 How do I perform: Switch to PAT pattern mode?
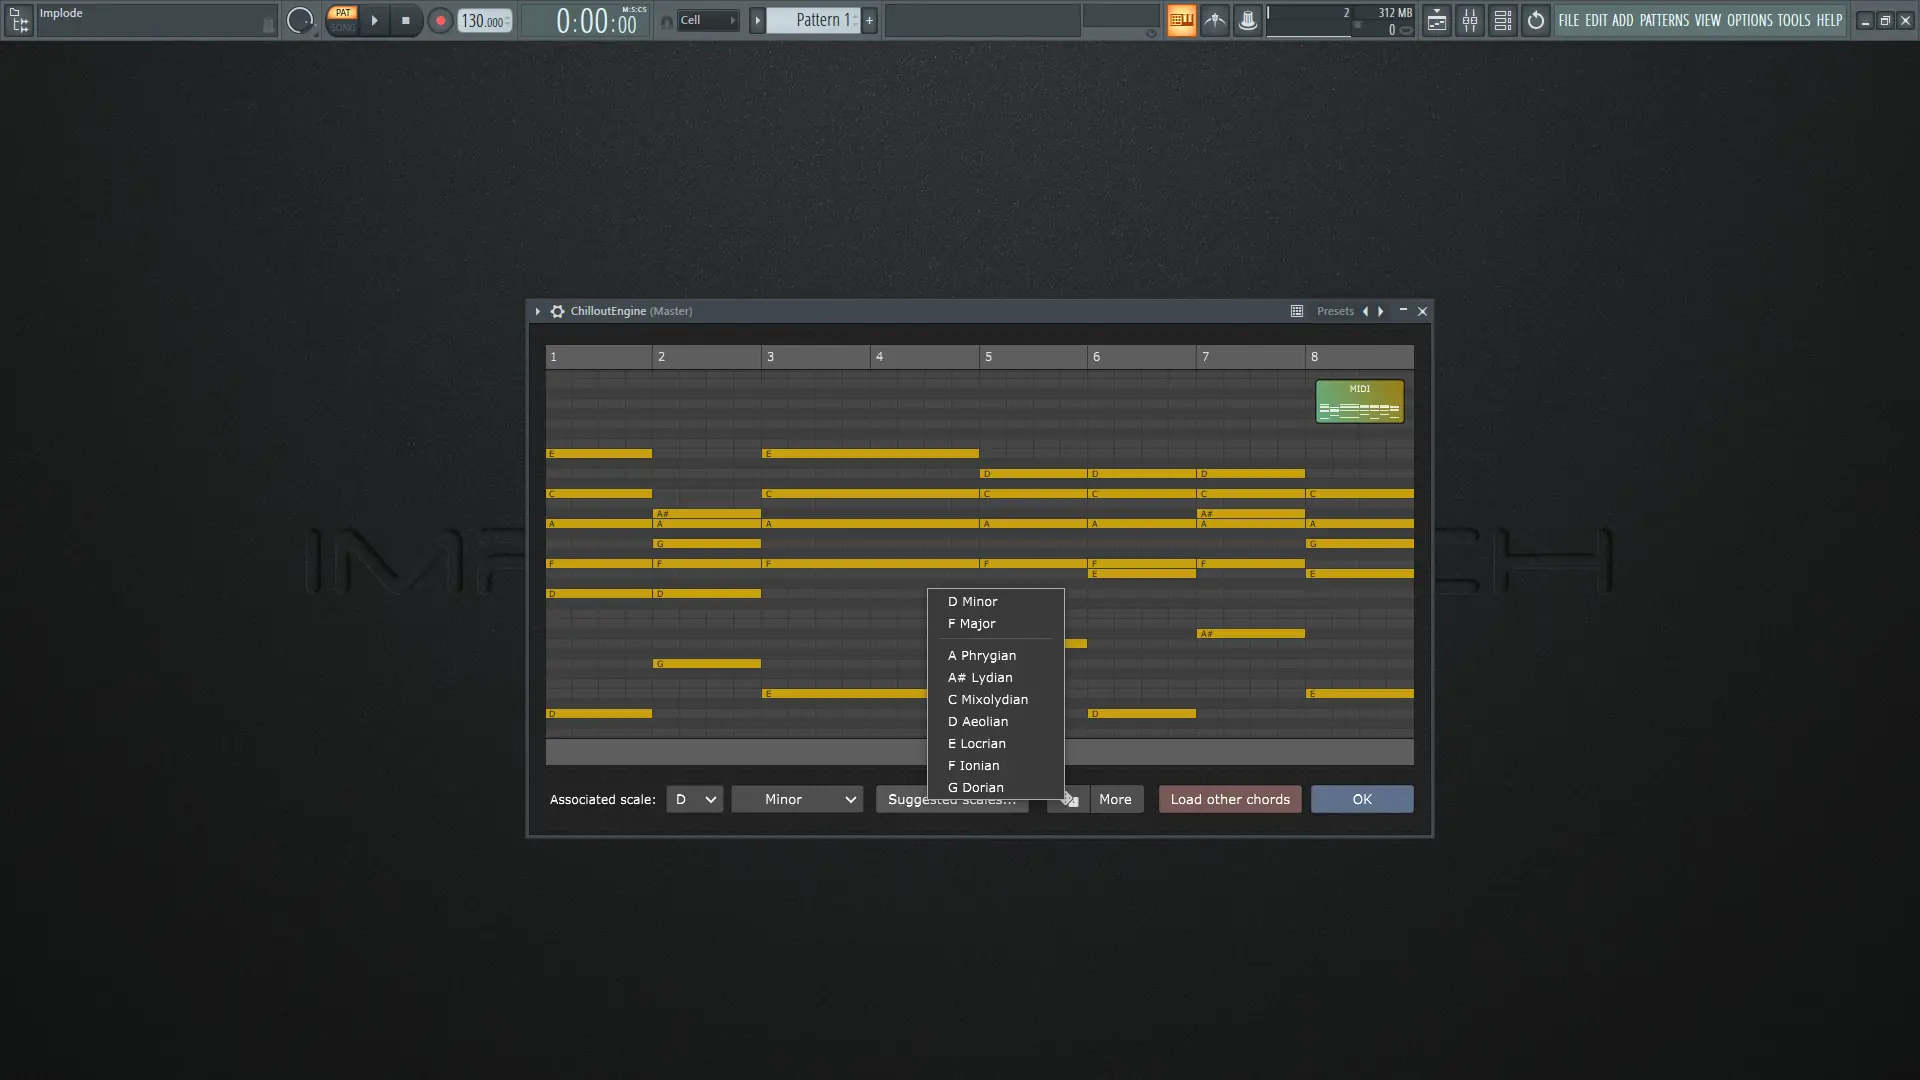(343, 13)
